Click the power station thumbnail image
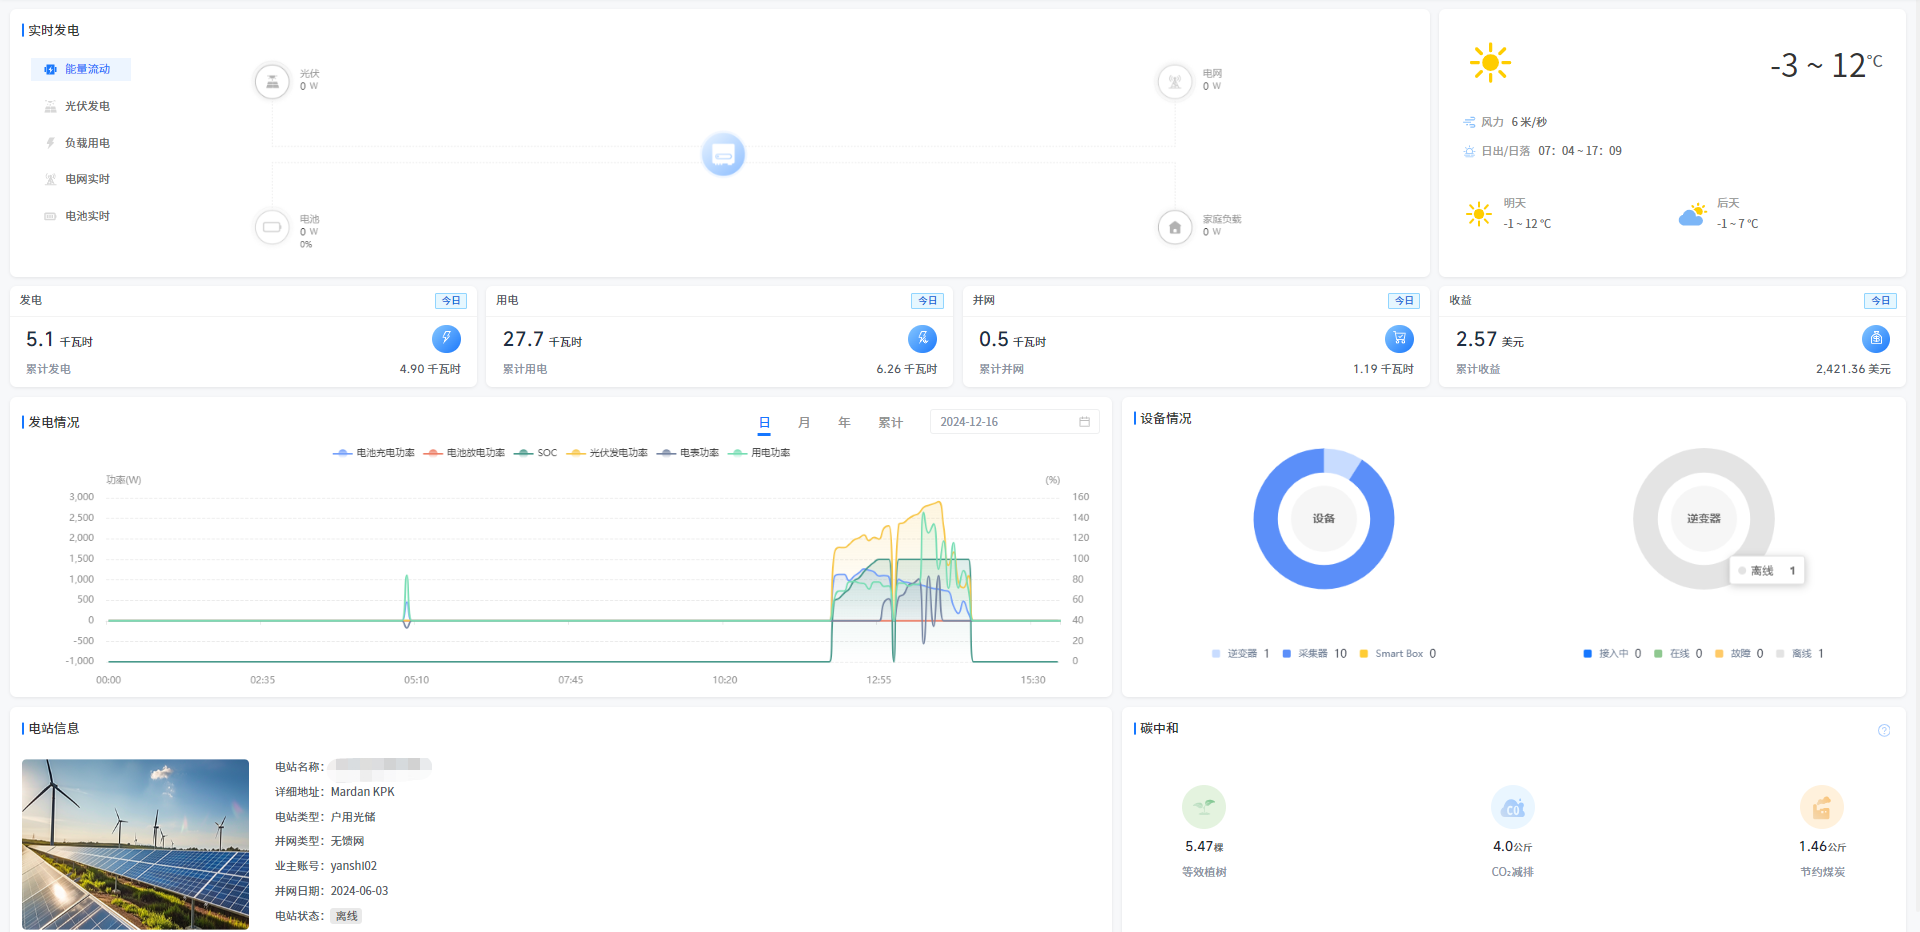Screen dimensions: 1920x932 coord(135,844)
